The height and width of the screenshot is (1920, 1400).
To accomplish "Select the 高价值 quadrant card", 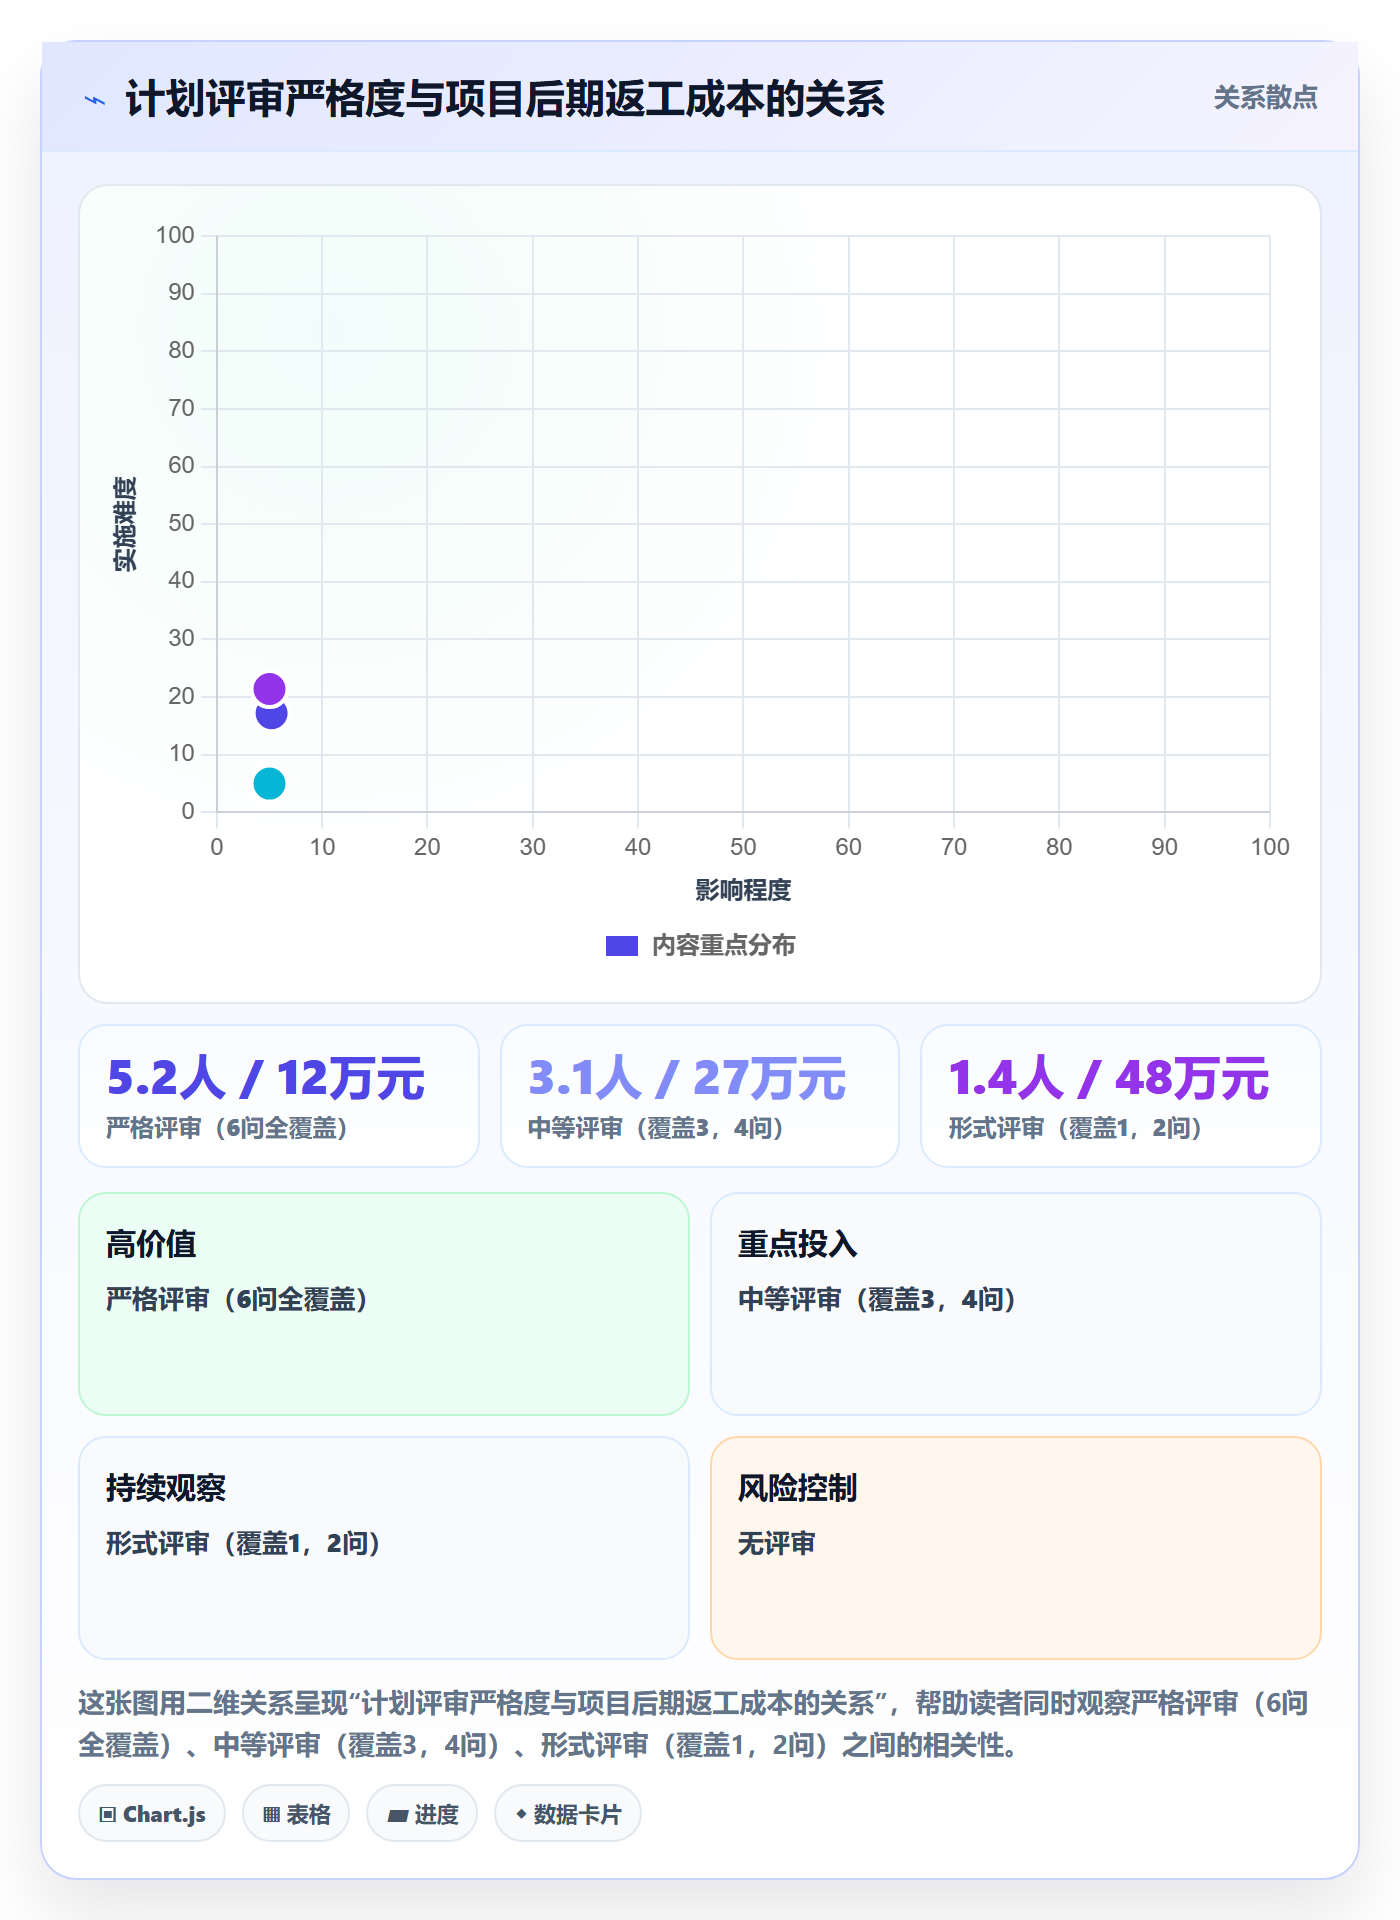I will point(384,1304).
